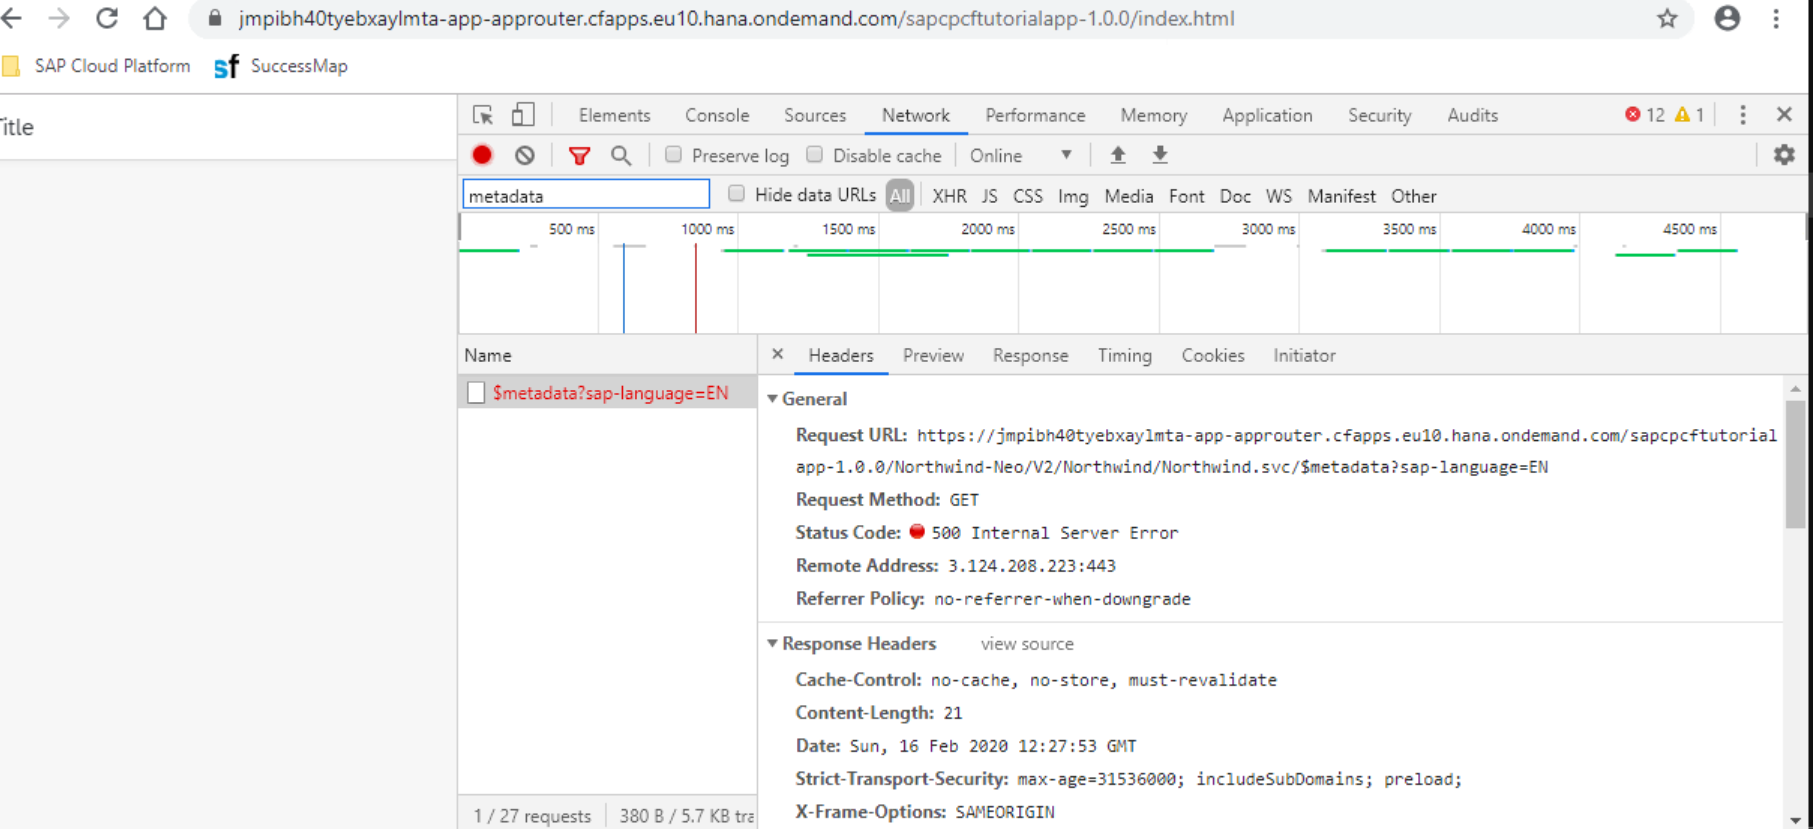The image size is (1813, 829).
Task: Stop recording network log
Action: [x=482, y=155]
